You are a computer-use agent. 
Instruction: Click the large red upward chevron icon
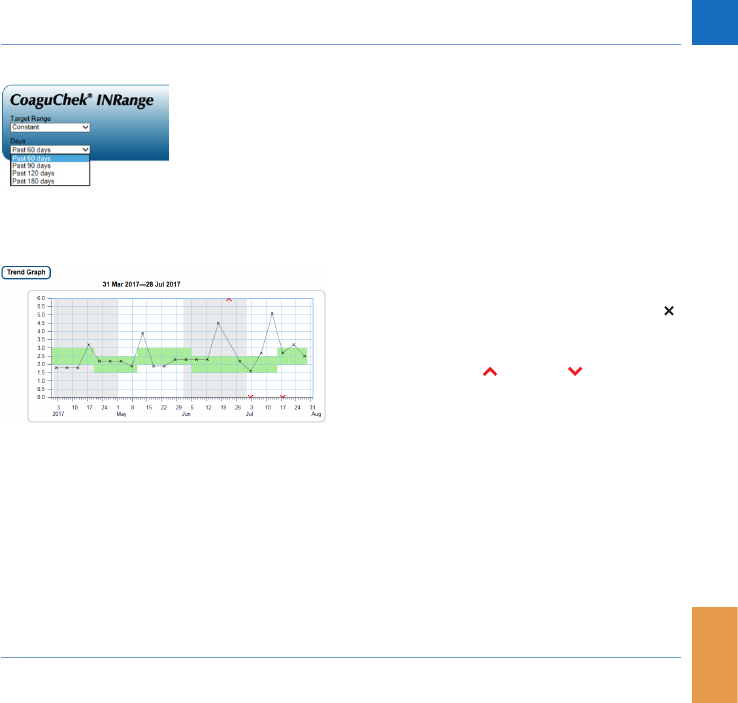coord(490,372)
